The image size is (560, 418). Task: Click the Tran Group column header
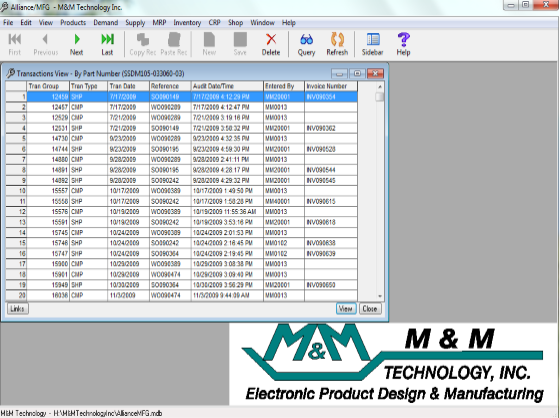48,86
